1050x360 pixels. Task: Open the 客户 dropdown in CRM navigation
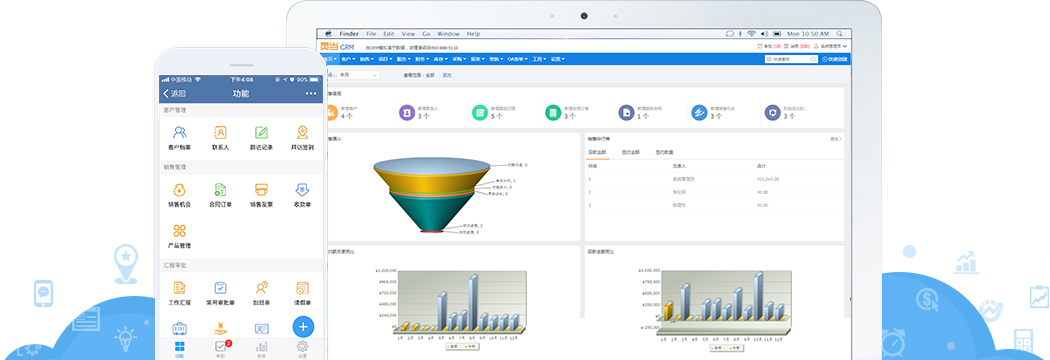point(348,59)
